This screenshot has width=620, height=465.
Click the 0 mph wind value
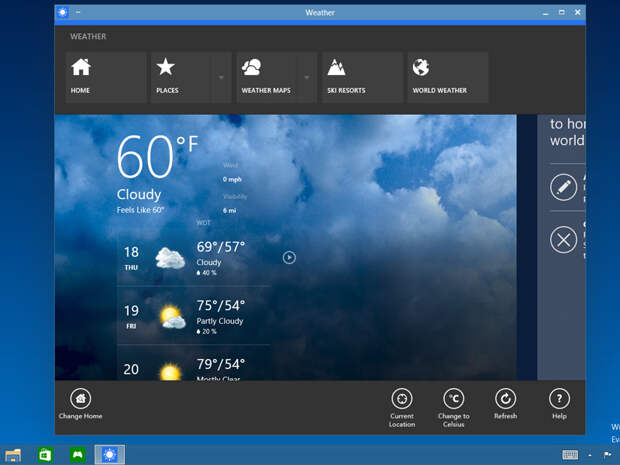click(x=232, y=179)
